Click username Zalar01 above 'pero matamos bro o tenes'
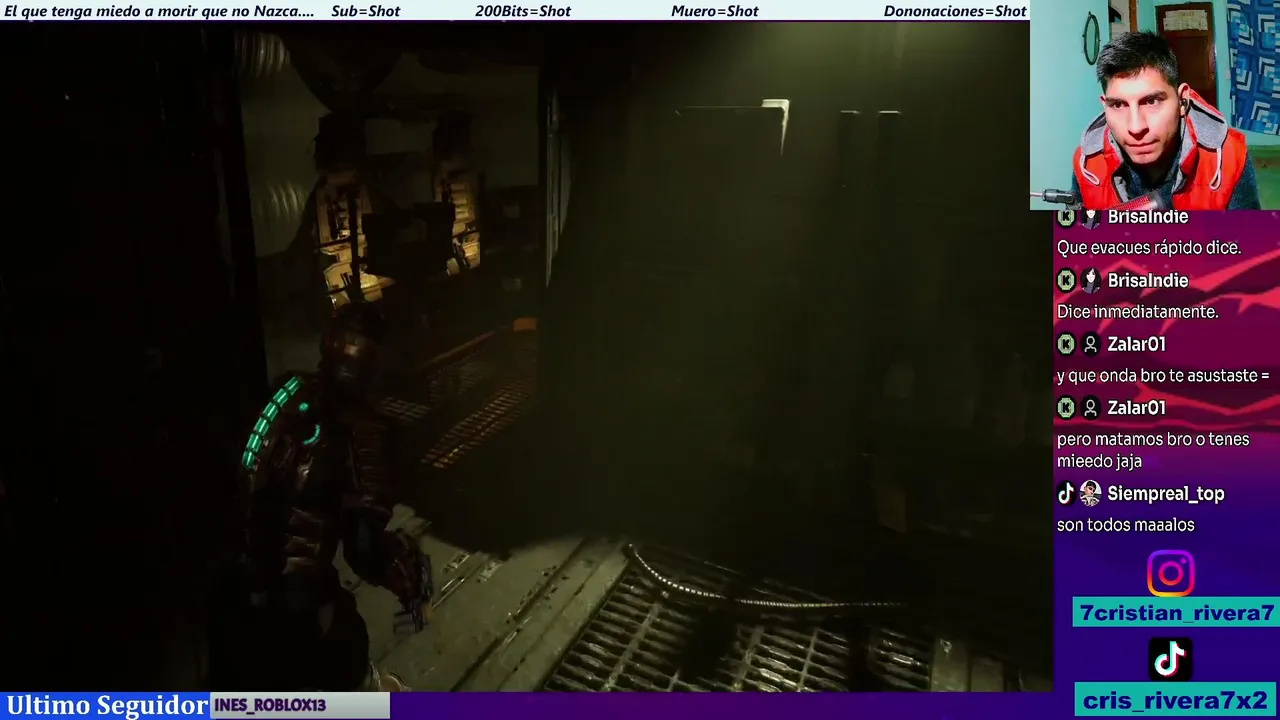 coord(1136,408)
